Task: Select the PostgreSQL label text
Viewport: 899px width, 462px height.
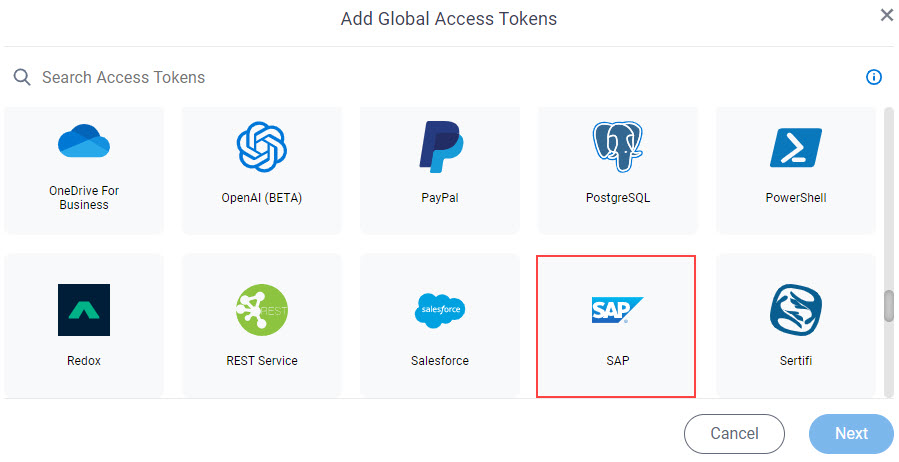Action: (617, 198)
